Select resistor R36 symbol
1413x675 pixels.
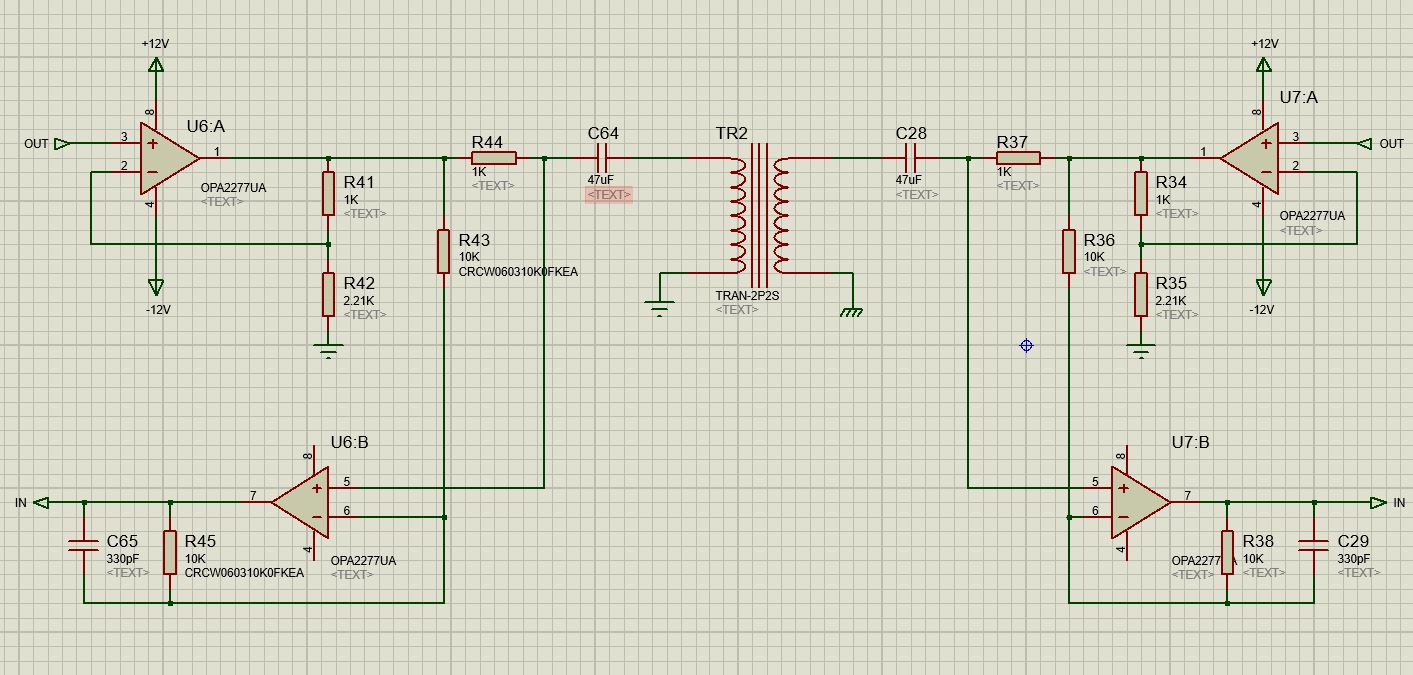1068,251
